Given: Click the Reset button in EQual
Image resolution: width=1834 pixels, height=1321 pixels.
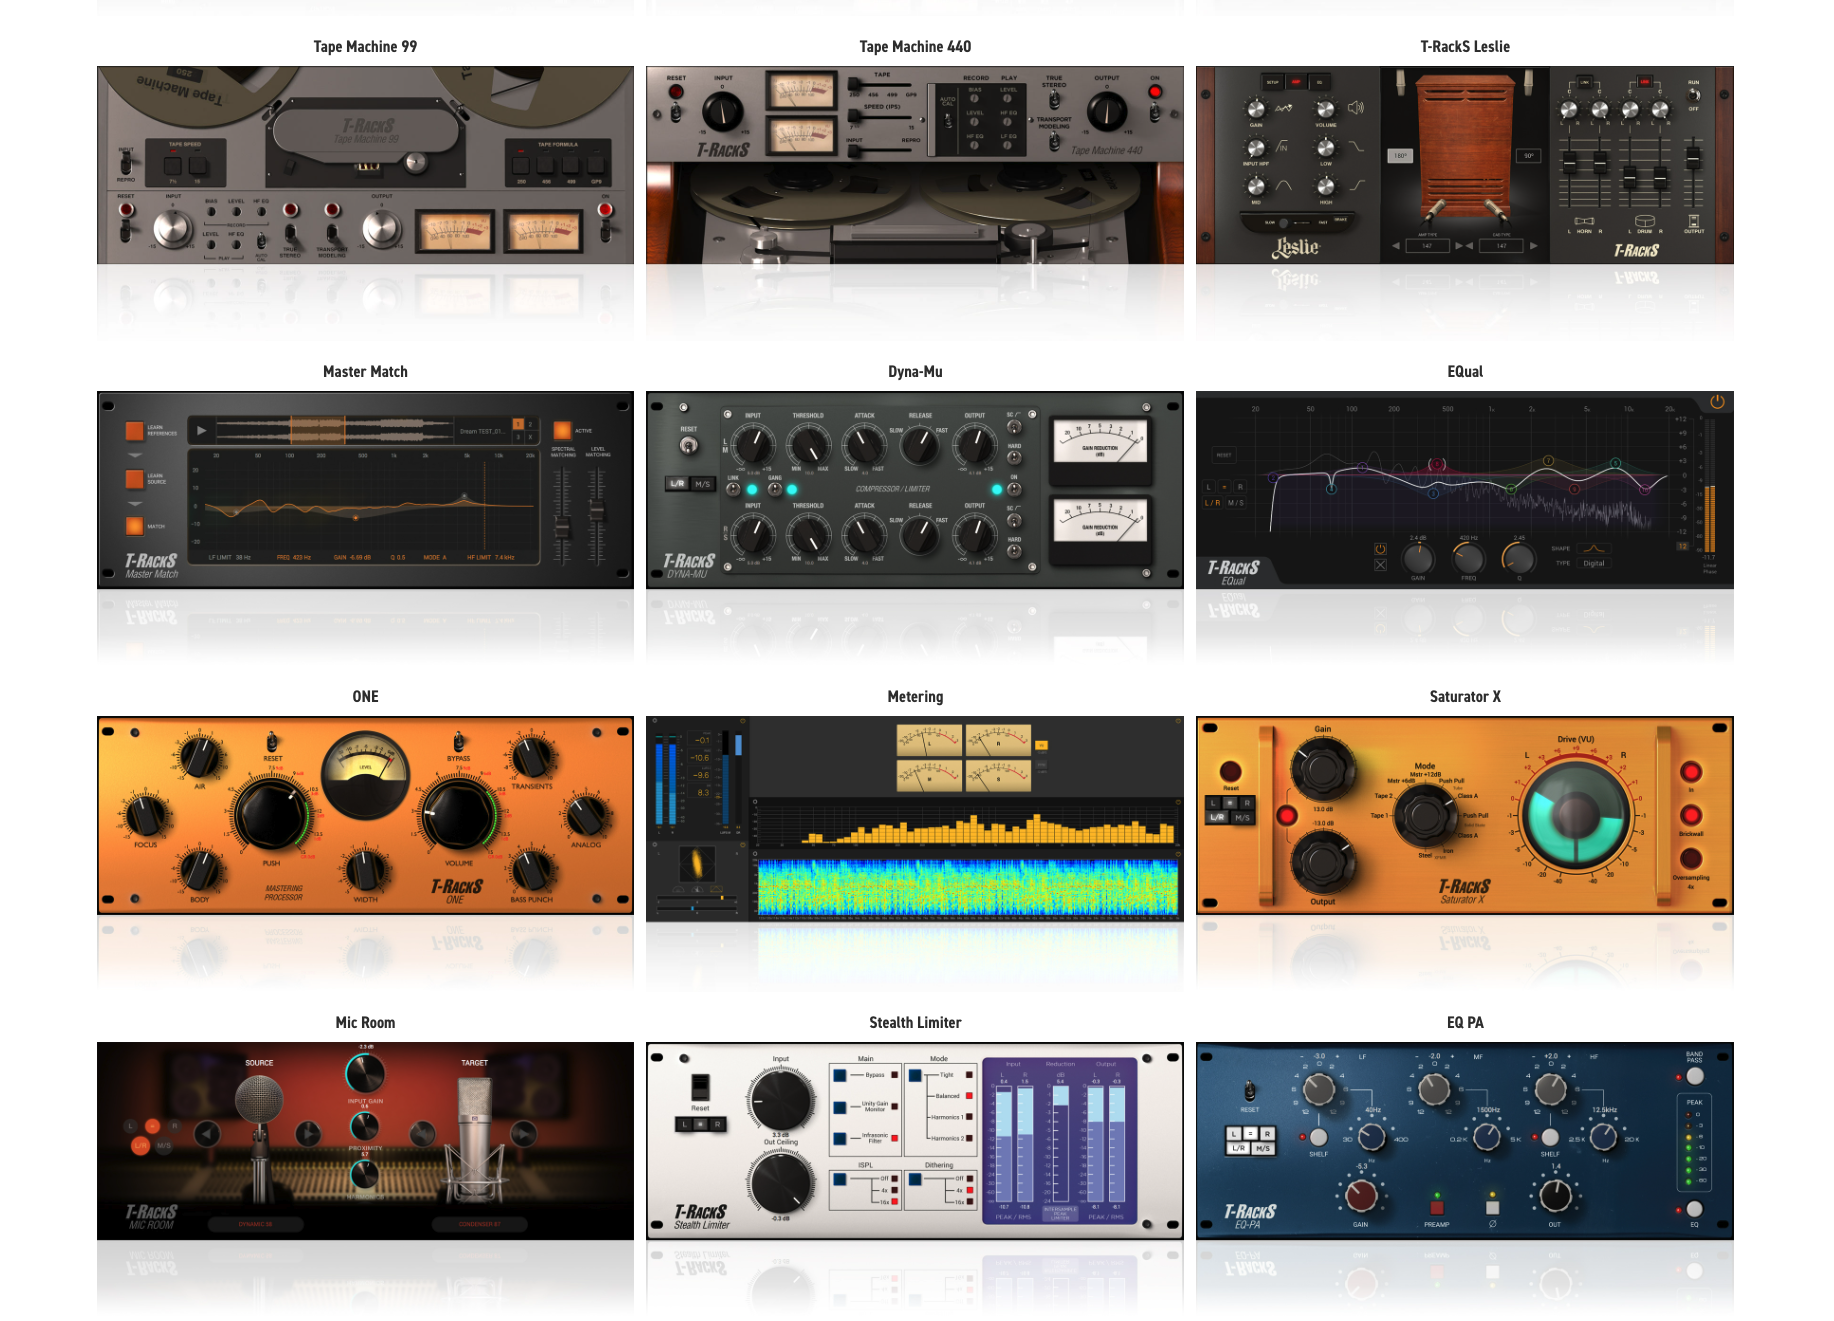Looking at the screenshot, I should pyautogui.click(x=1224, y=455).
